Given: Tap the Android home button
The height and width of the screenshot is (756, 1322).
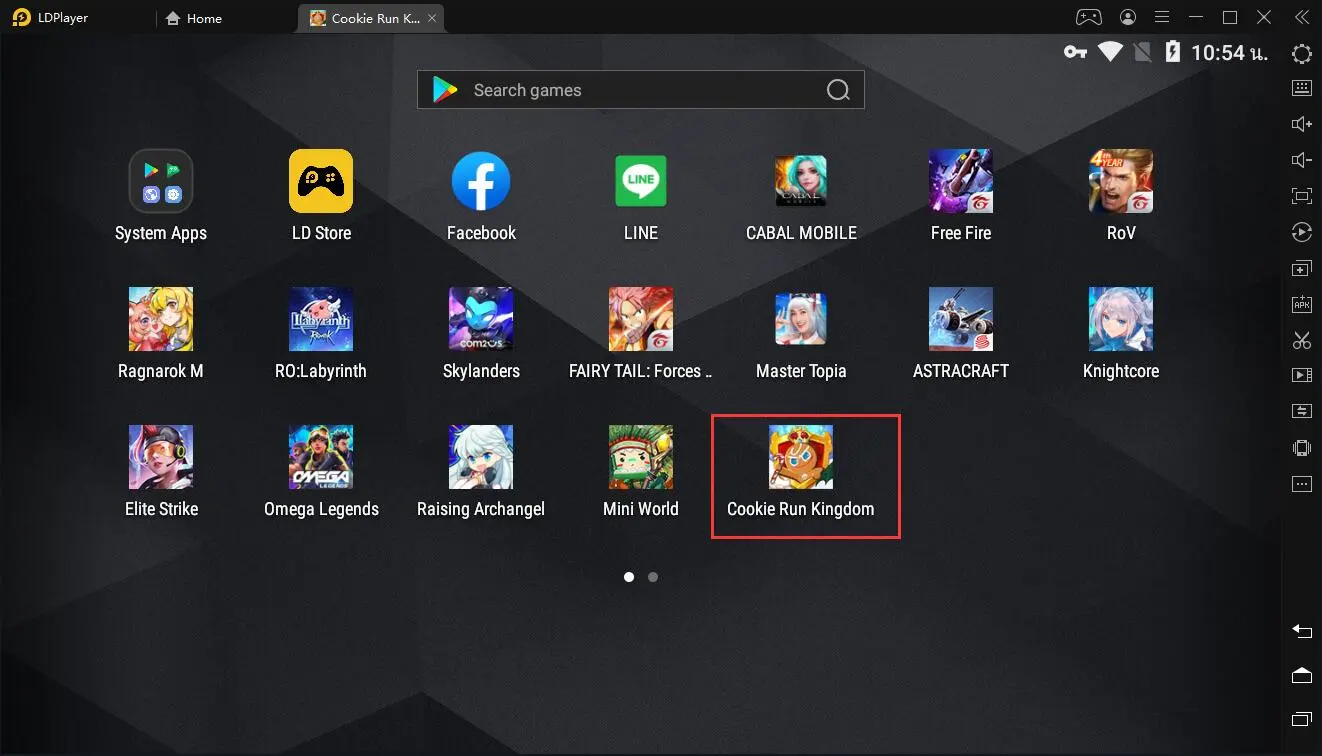Looking at the screenshot, I should coord(1301,675).
